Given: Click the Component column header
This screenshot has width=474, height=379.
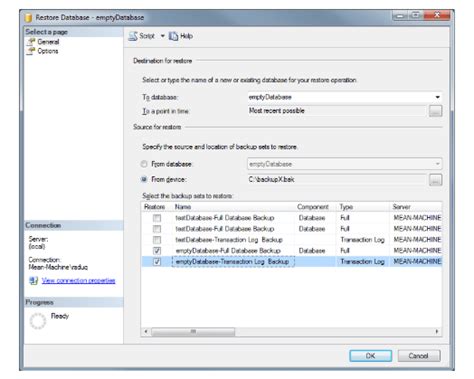Looking at the screenshot, I should 316,207.
